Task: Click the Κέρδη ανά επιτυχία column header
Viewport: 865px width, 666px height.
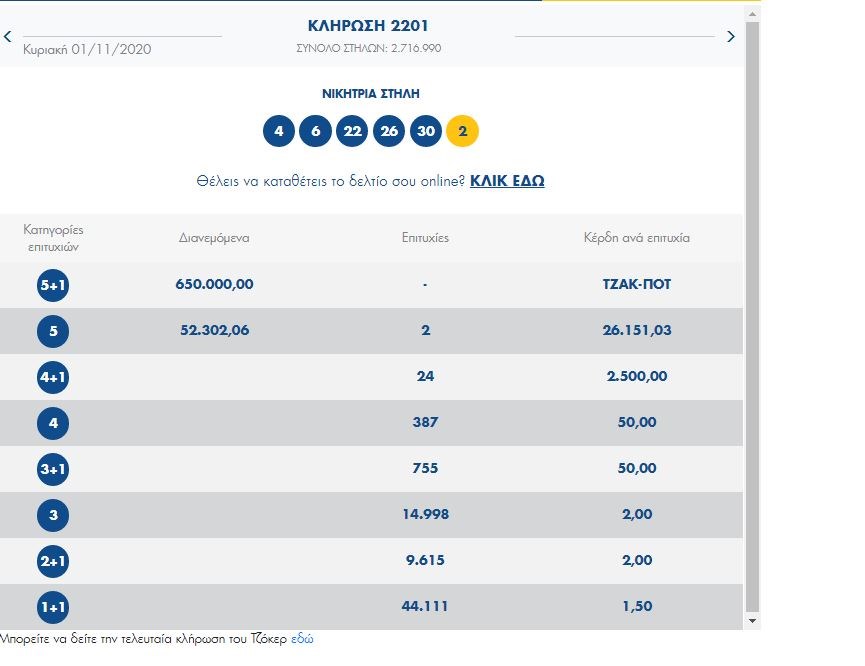Action: click(x=637, y=238)
